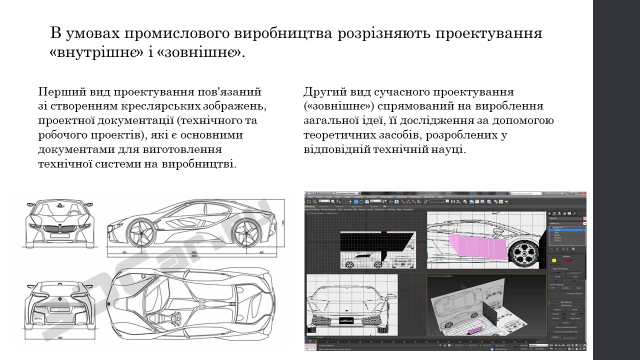Click the slide title about industrial design
This screenshot has width=640, height=360.
tap(296, 43)
